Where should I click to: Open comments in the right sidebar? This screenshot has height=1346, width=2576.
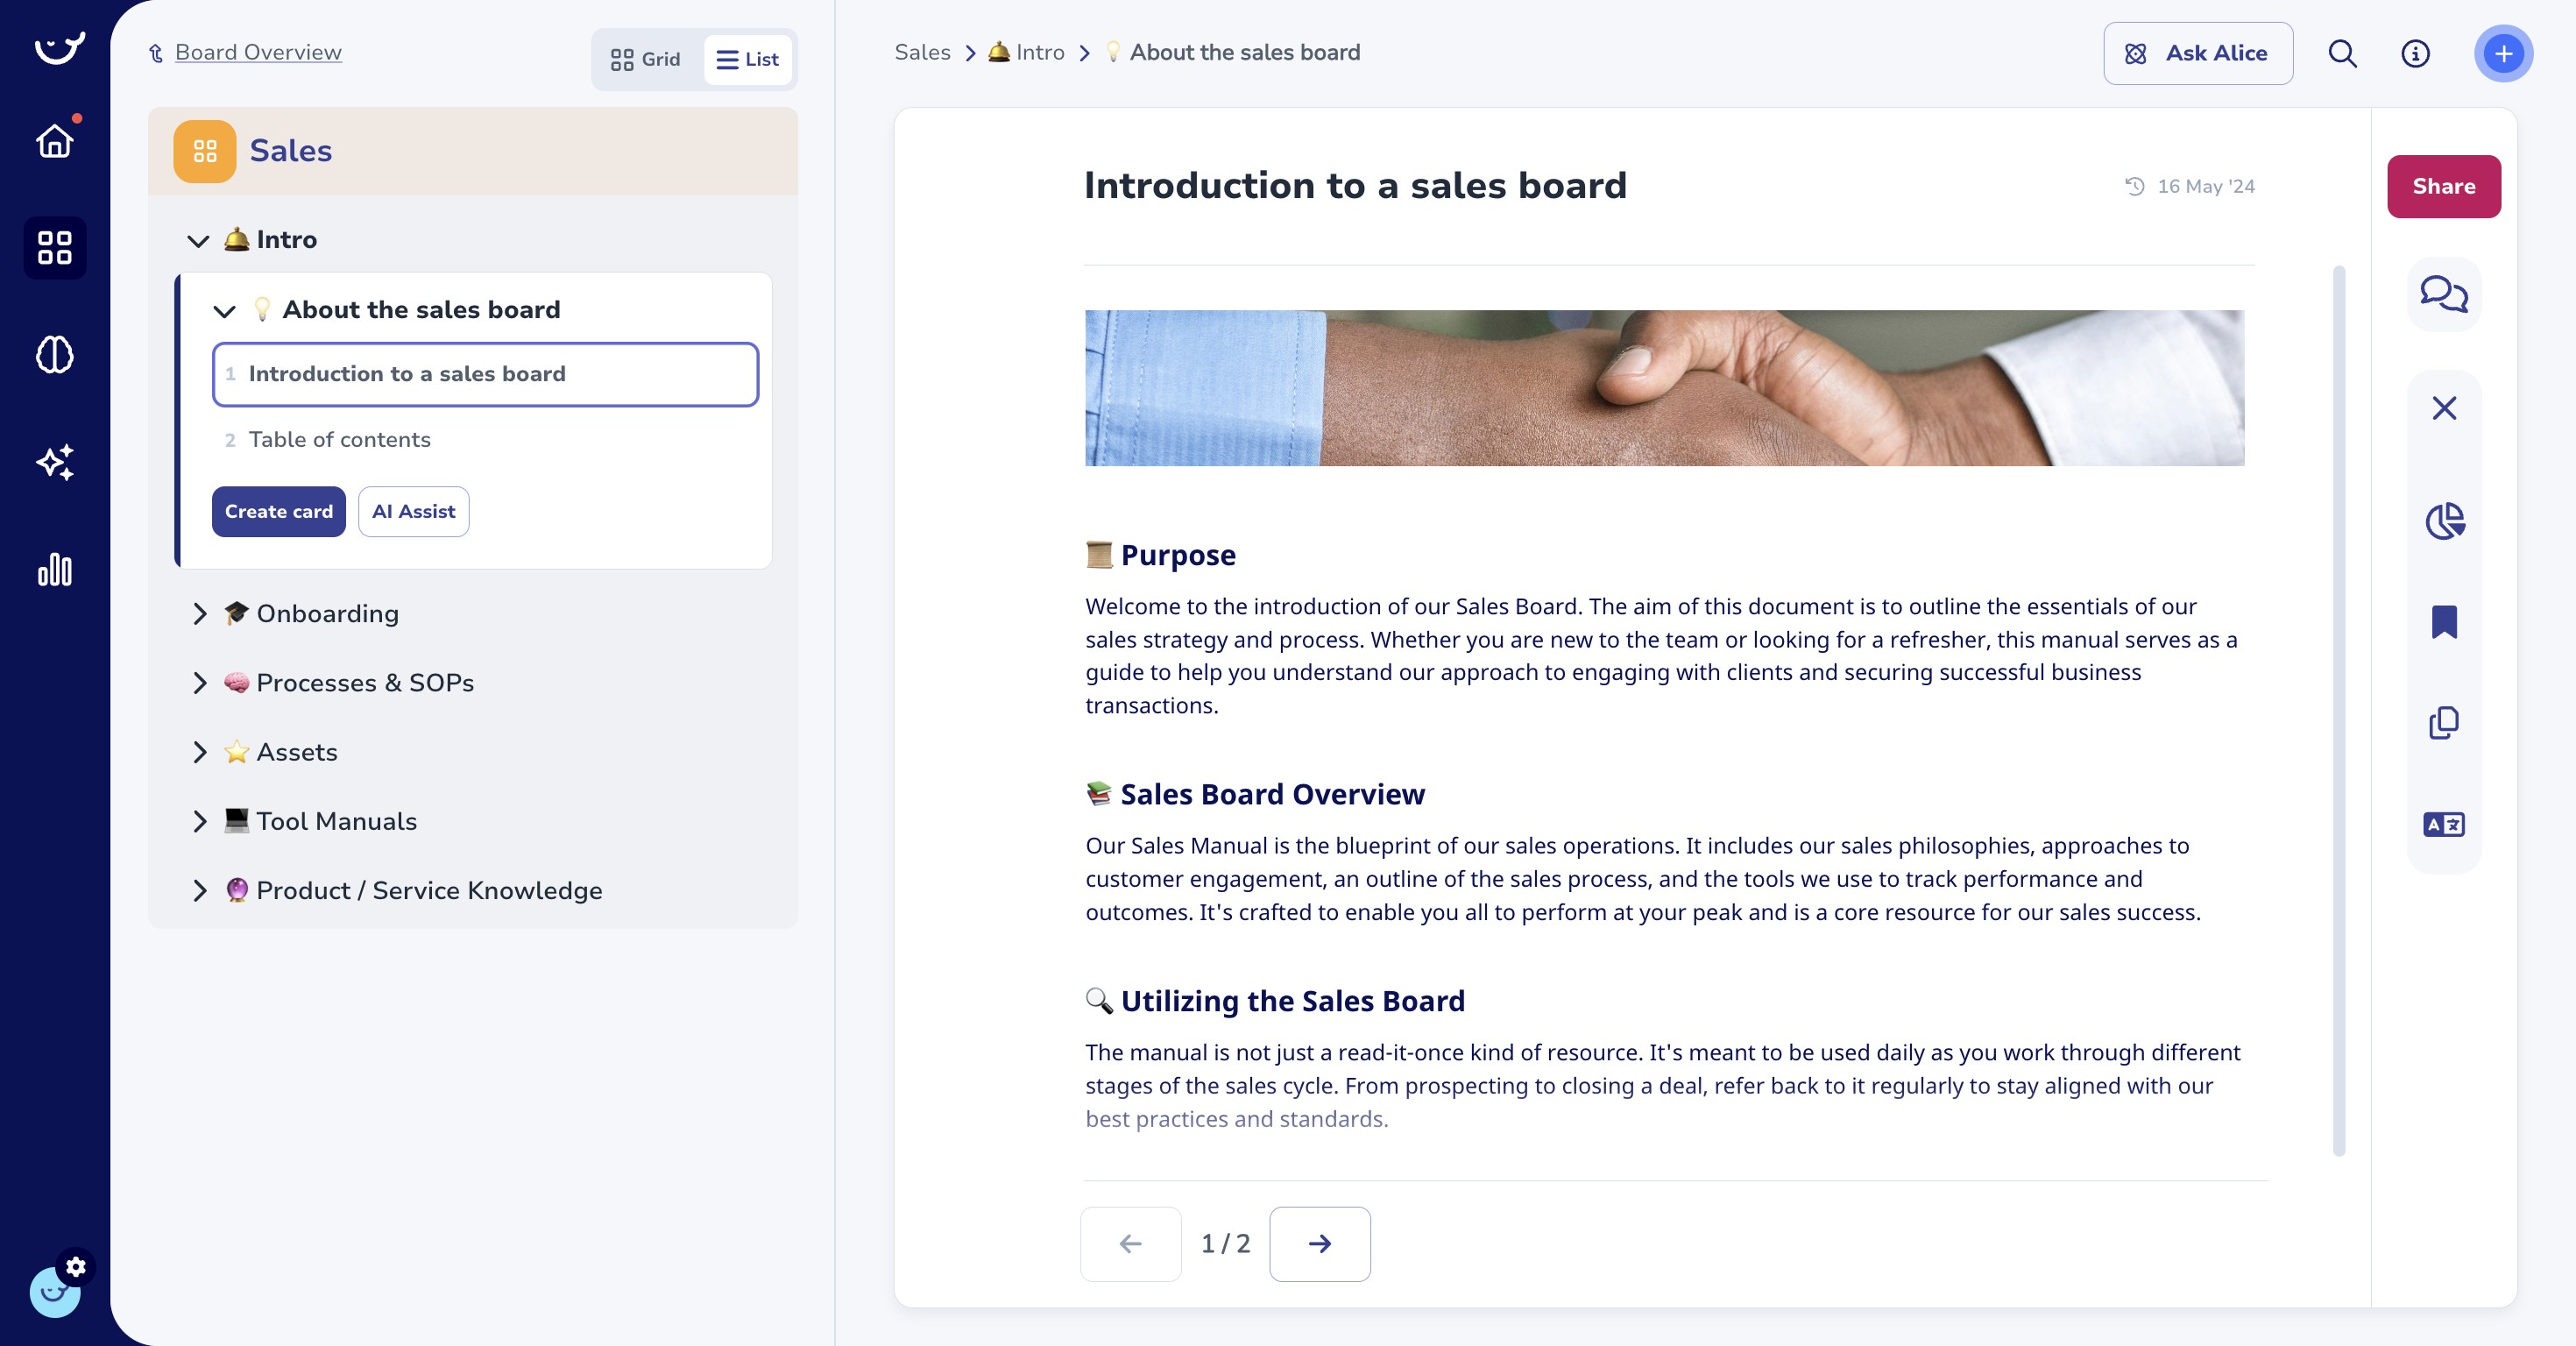pos(2443,293)
